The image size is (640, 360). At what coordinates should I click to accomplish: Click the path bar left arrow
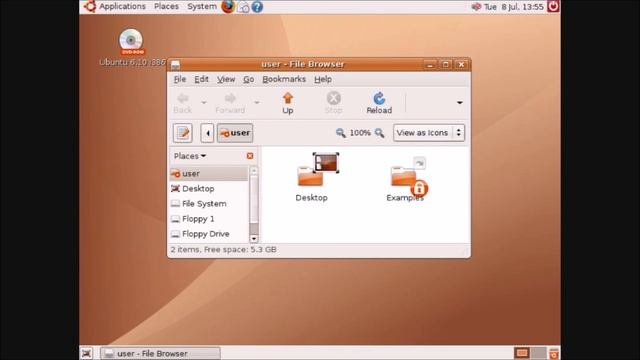(x=207, y=133)
